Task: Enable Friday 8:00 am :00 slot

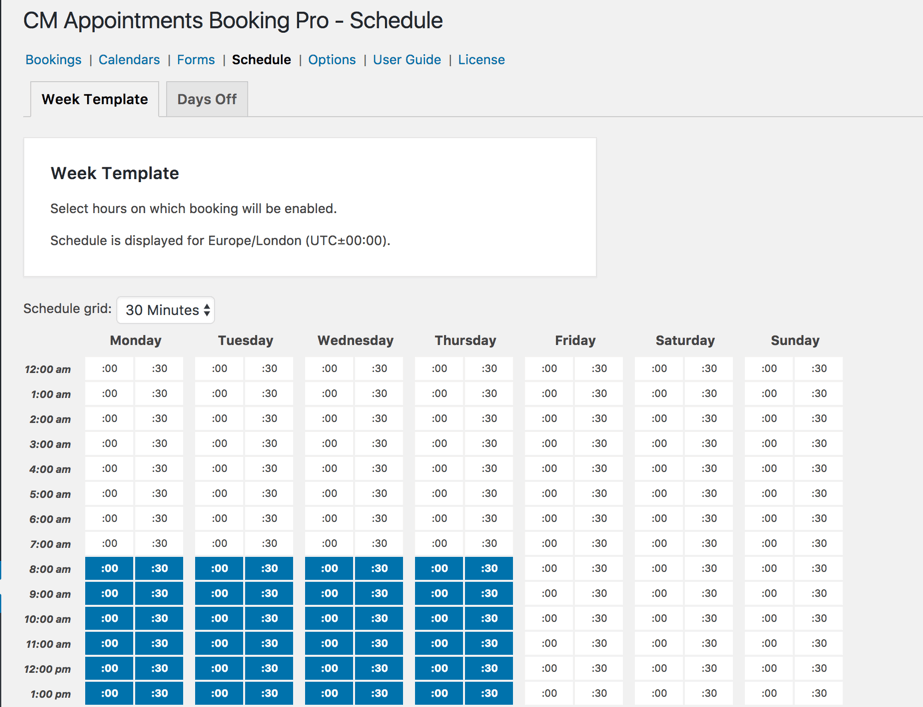Action: [x=550, y=569]
